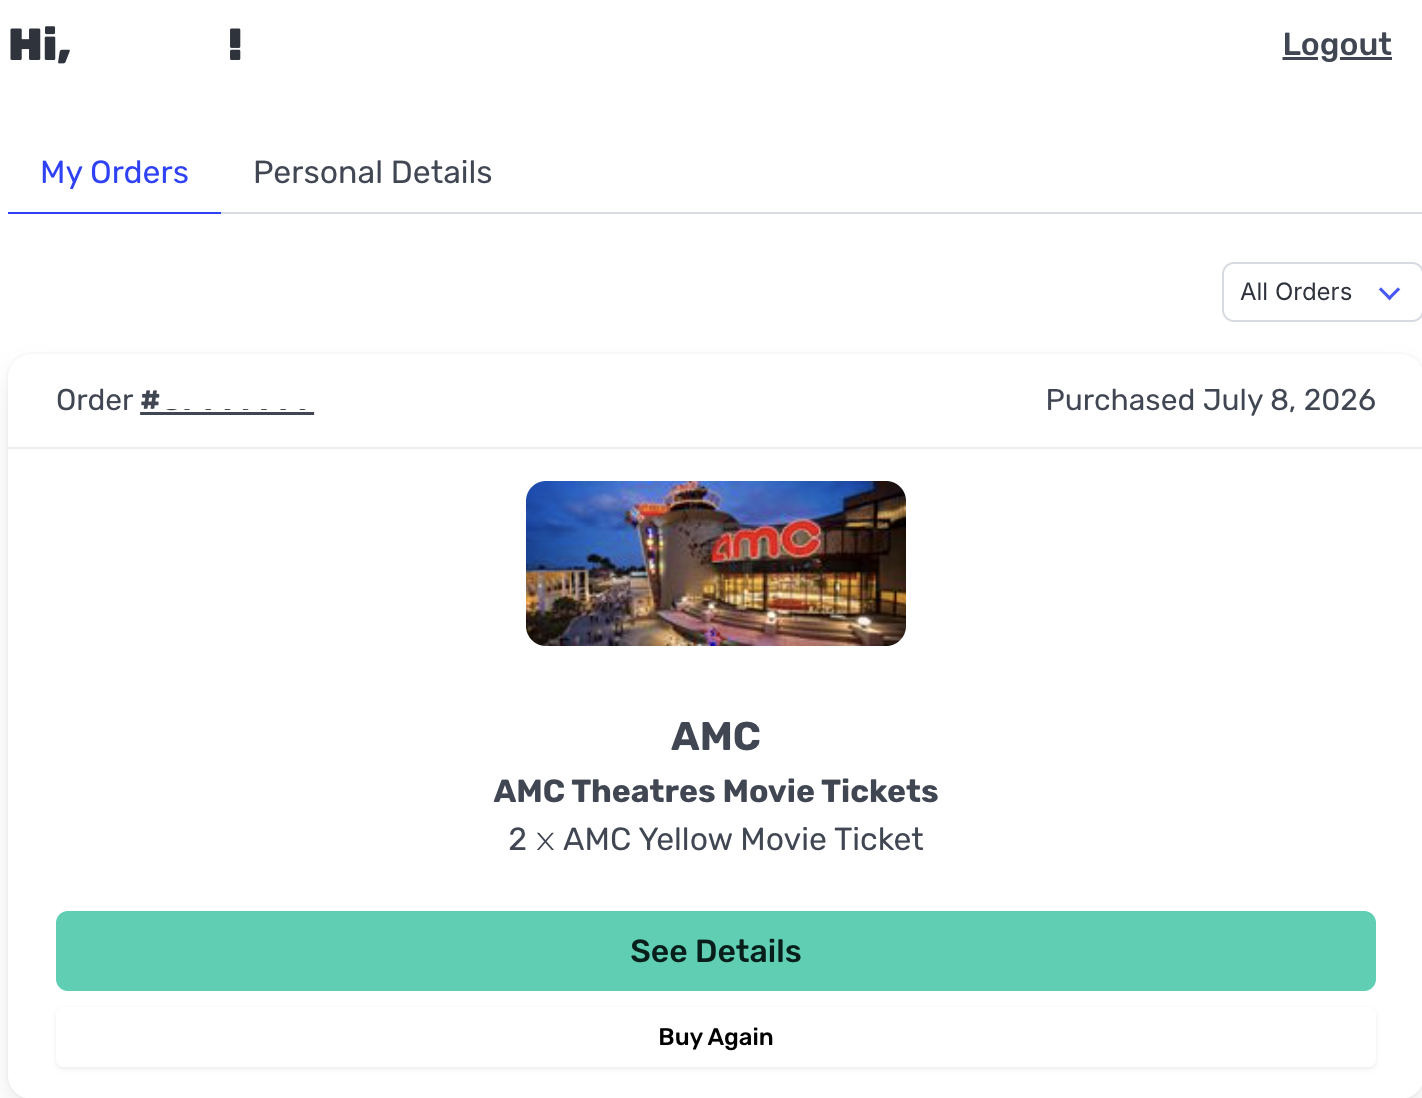Screen dimensions: 1422x1098
Task: Click the AMC Theatres Movie Tickets title
Action: click(x=716, y=791)
